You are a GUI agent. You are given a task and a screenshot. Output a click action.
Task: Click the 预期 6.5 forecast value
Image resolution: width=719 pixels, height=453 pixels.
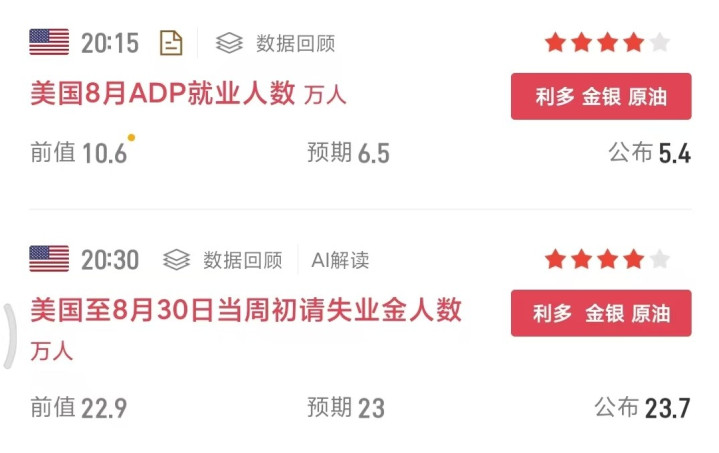coord(348,153)
